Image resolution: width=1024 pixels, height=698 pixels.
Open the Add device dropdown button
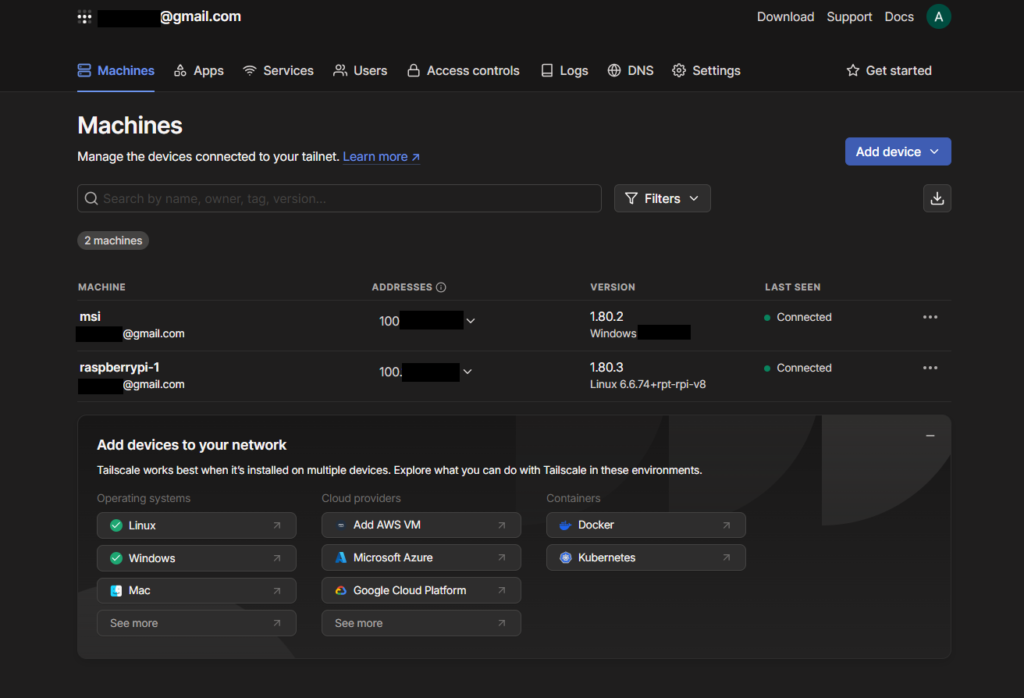pos(897,152)
